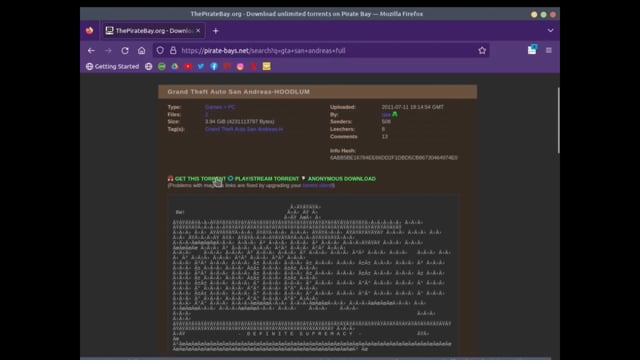640x360 pixels.
Task: Open the Getting Started bookmark
Action: pos(112,67)
